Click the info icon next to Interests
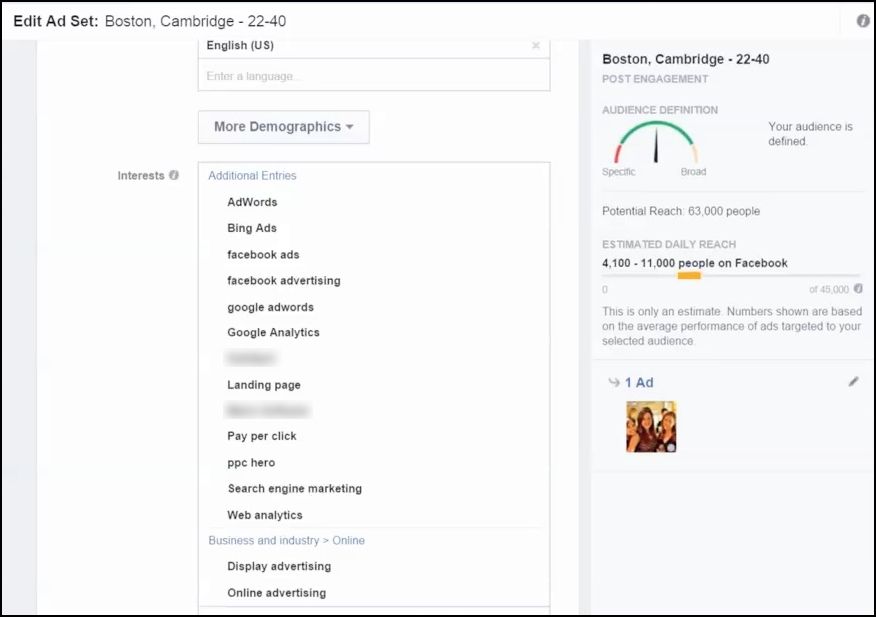Image resolution: width=876 pixels, height=617 pixels. pyautogui.click(x=174, y=175)
